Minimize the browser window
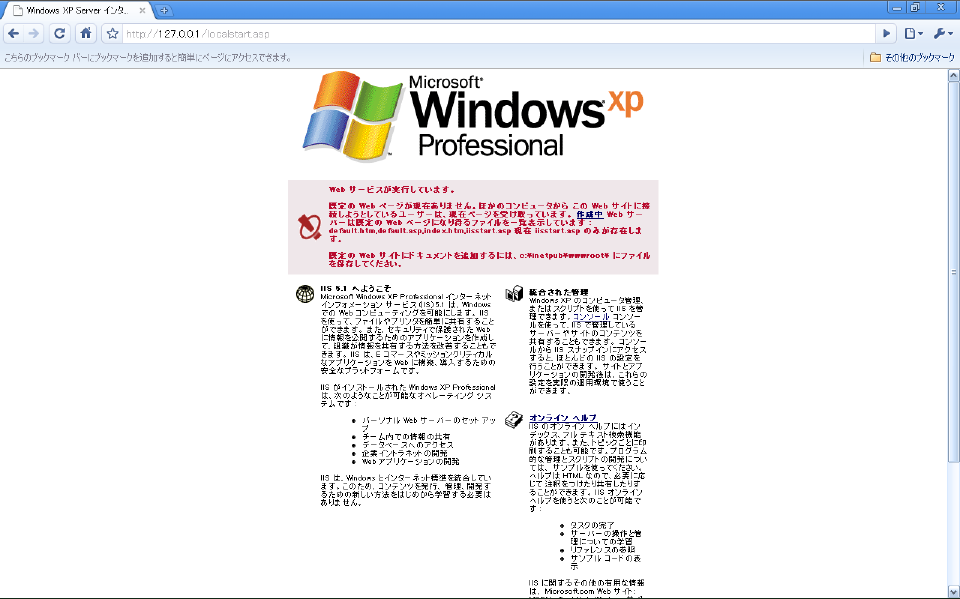The image size is (960, 599). tap(897, 7)
